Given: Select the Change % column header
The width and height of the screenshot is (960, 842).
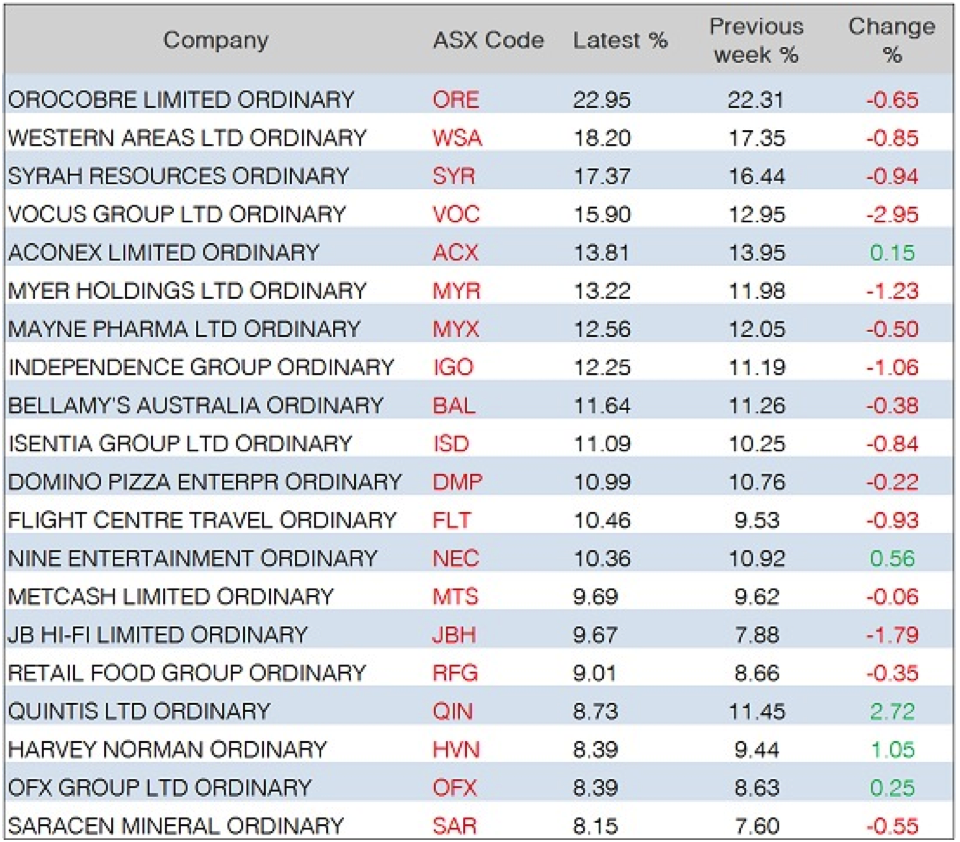Looking at the screenshot, I should pyautogui.click(x=891, y=41).
